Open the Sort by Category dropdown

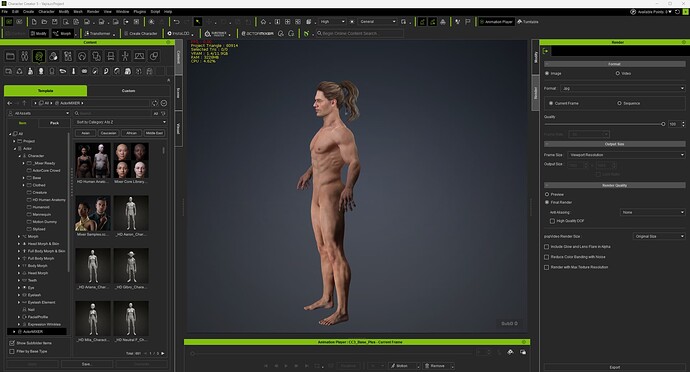(121, 122)
